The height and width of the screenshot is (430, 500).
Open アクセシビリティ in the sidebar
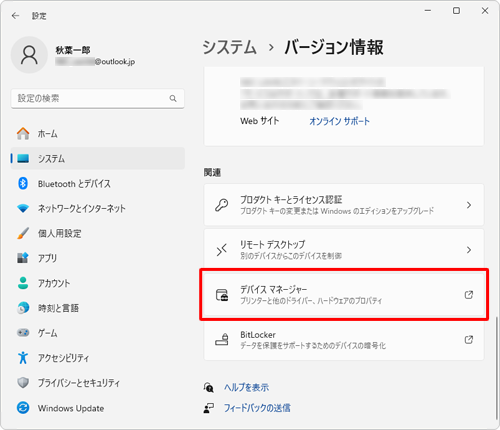(x=98, y=358)
